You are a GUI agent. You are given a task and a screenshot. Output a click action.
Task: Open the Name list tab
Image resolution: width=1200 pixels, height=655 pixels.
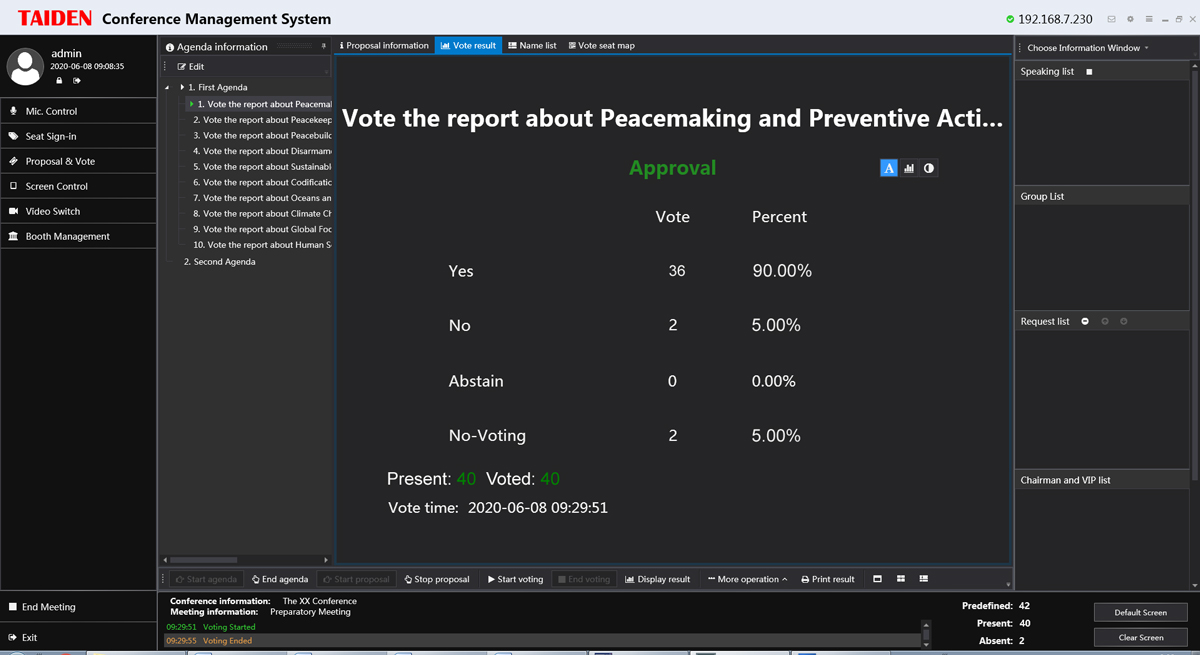pos(532,45)
